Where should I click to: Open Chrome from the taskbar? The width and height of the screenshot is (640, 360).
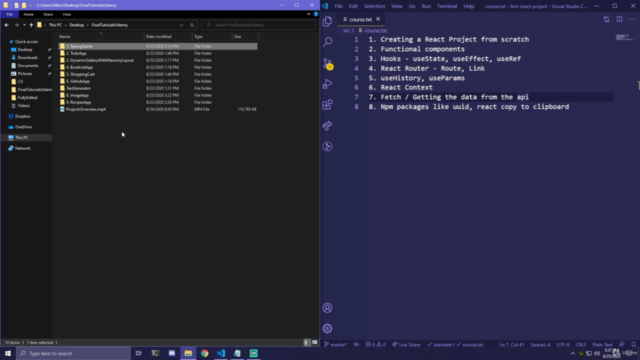[x=204, y=353]
